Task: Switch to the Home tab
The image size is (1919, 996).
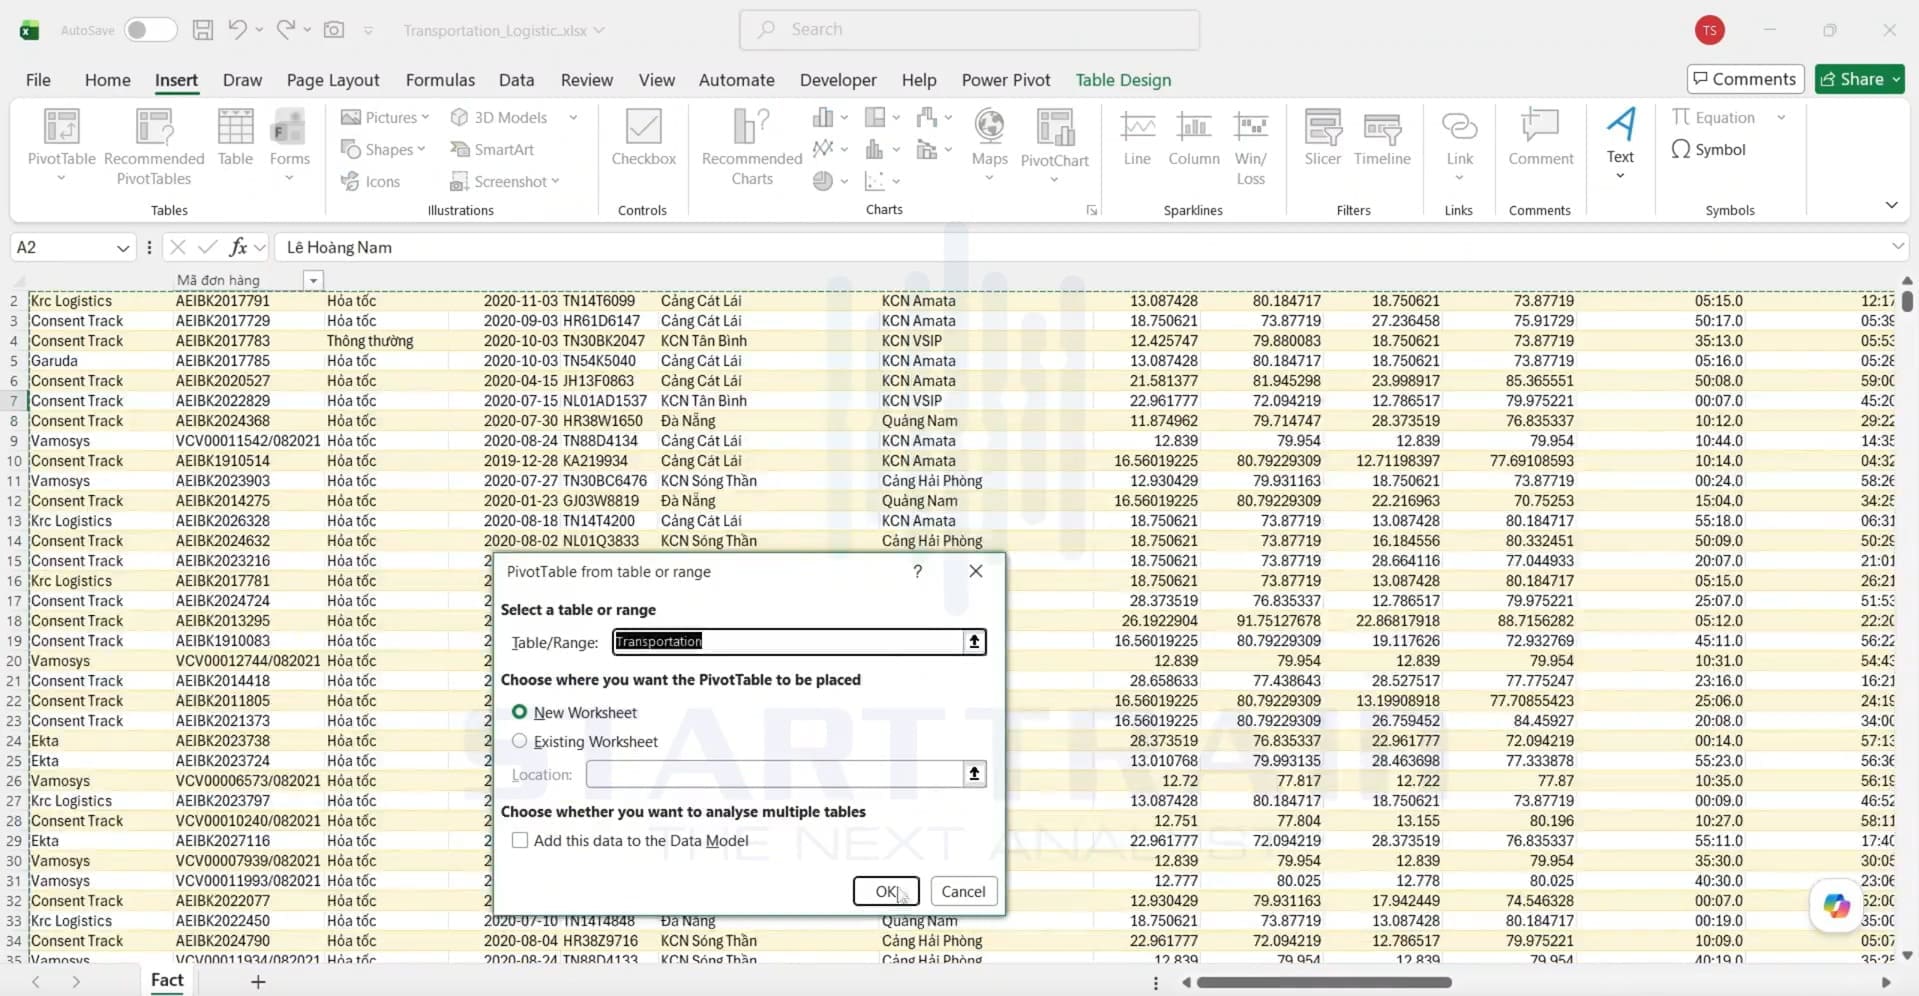Action: (107, 80)
